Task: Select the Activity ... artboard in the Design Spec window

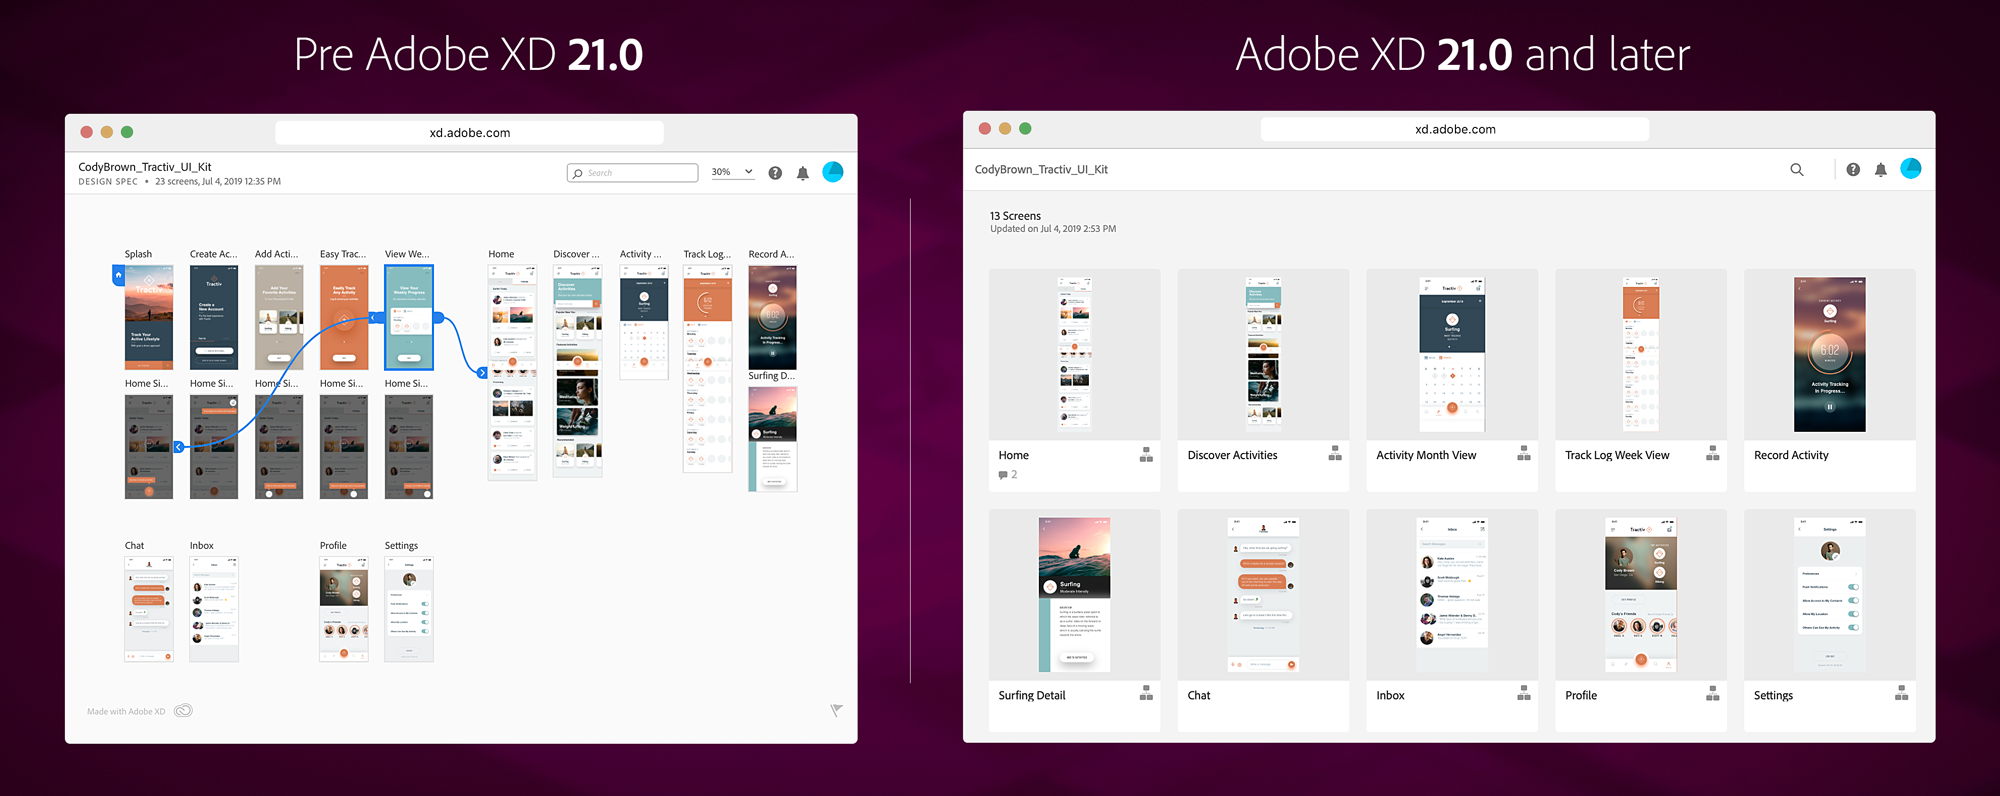Action: coord(644,323)
